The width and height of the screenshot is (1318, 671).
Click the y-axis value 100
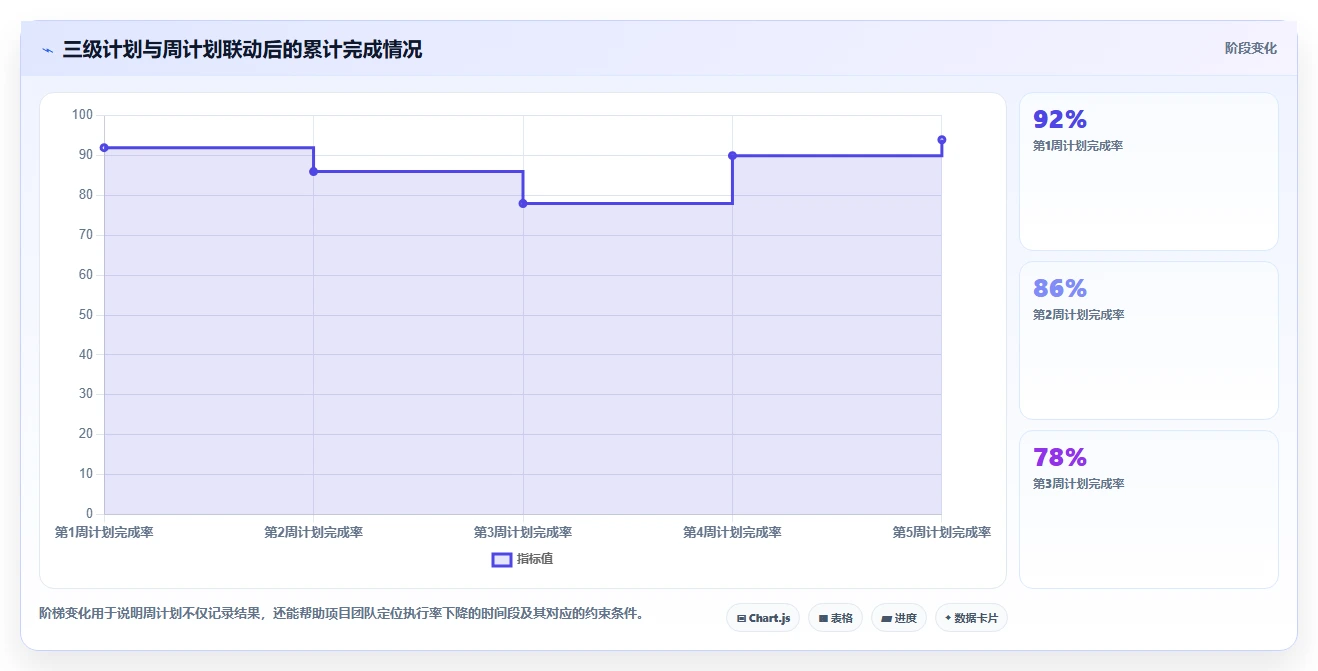click(82, 115)
